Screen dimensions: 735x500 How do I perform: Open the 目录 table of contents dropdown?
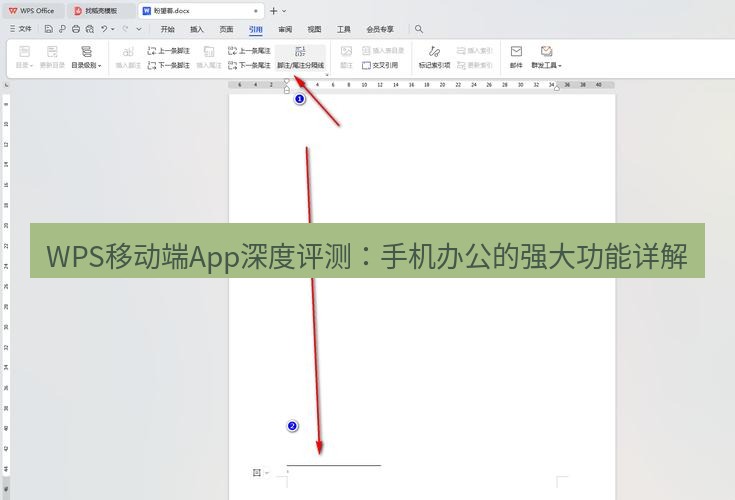(24, 57)
